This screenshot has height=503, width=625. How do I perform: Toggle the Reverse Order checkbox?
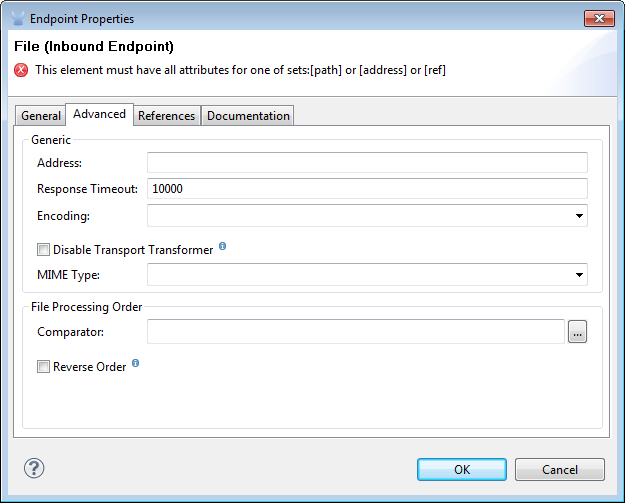(x=43, y=367)
